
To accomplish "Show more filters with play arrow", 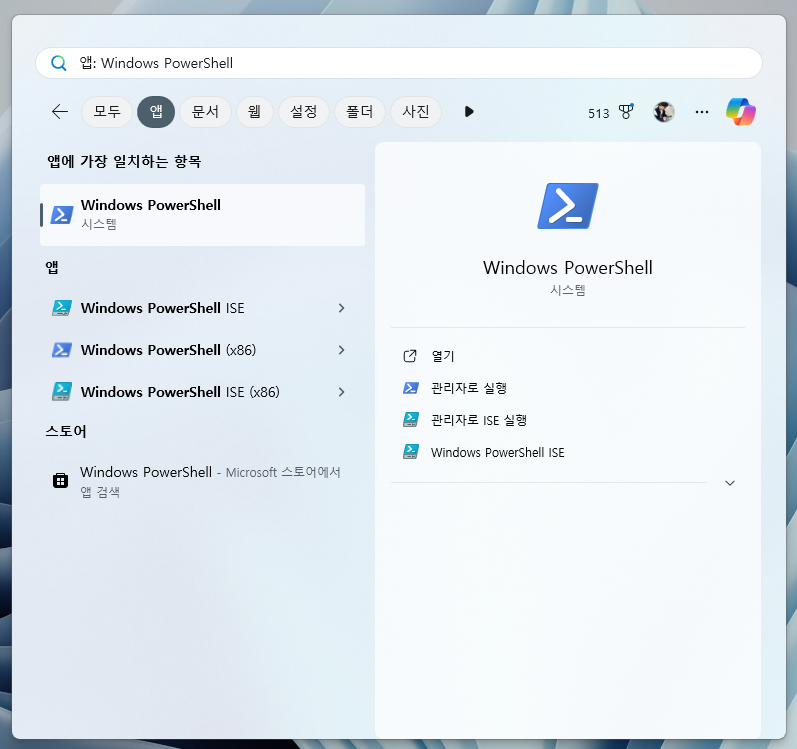I will (469, 111).
